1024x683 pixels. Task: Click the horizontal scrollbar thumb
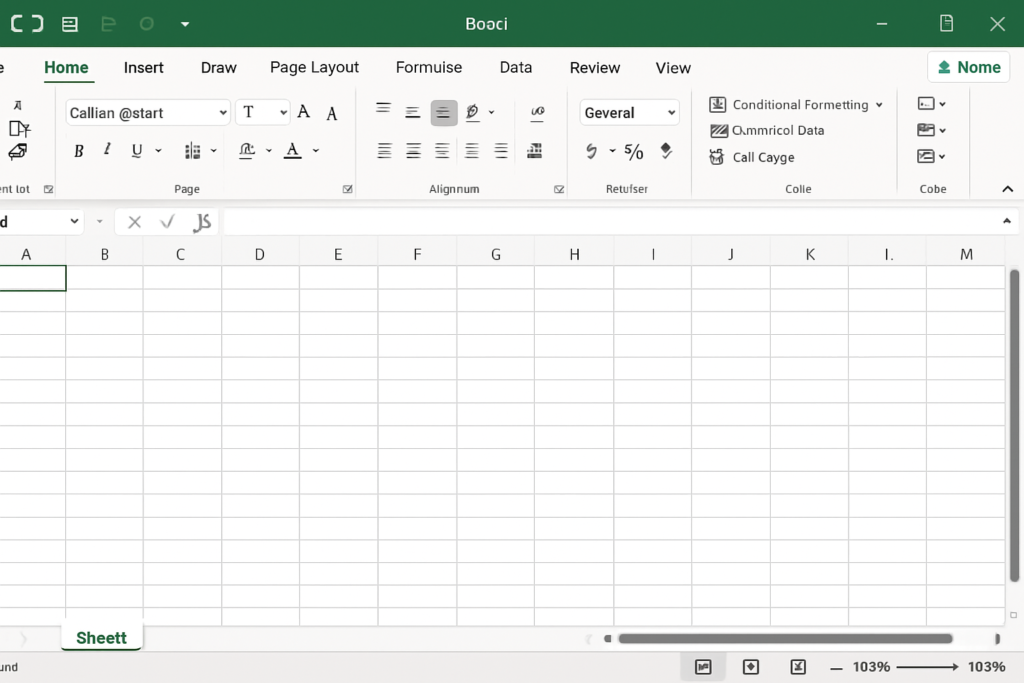[x=785, y=639]
